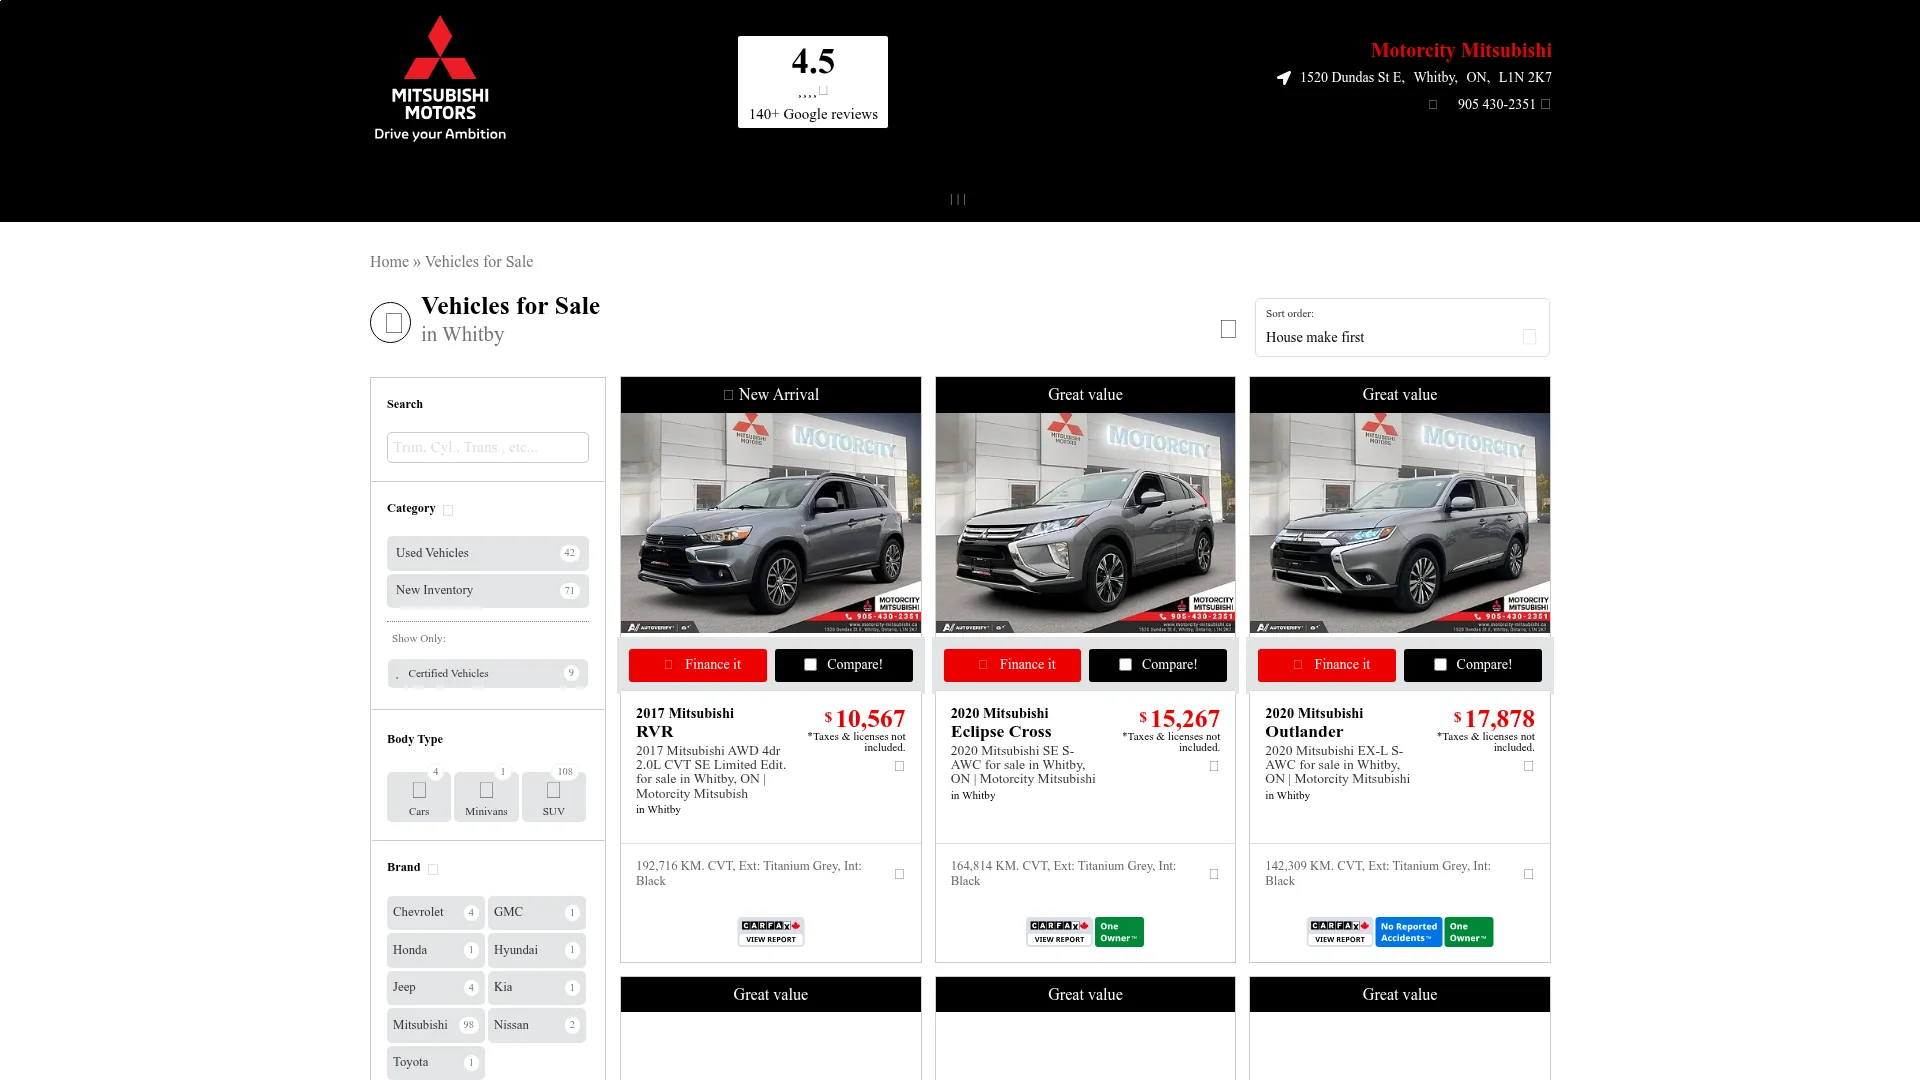Select SUV body type

[x=554, y=797]
